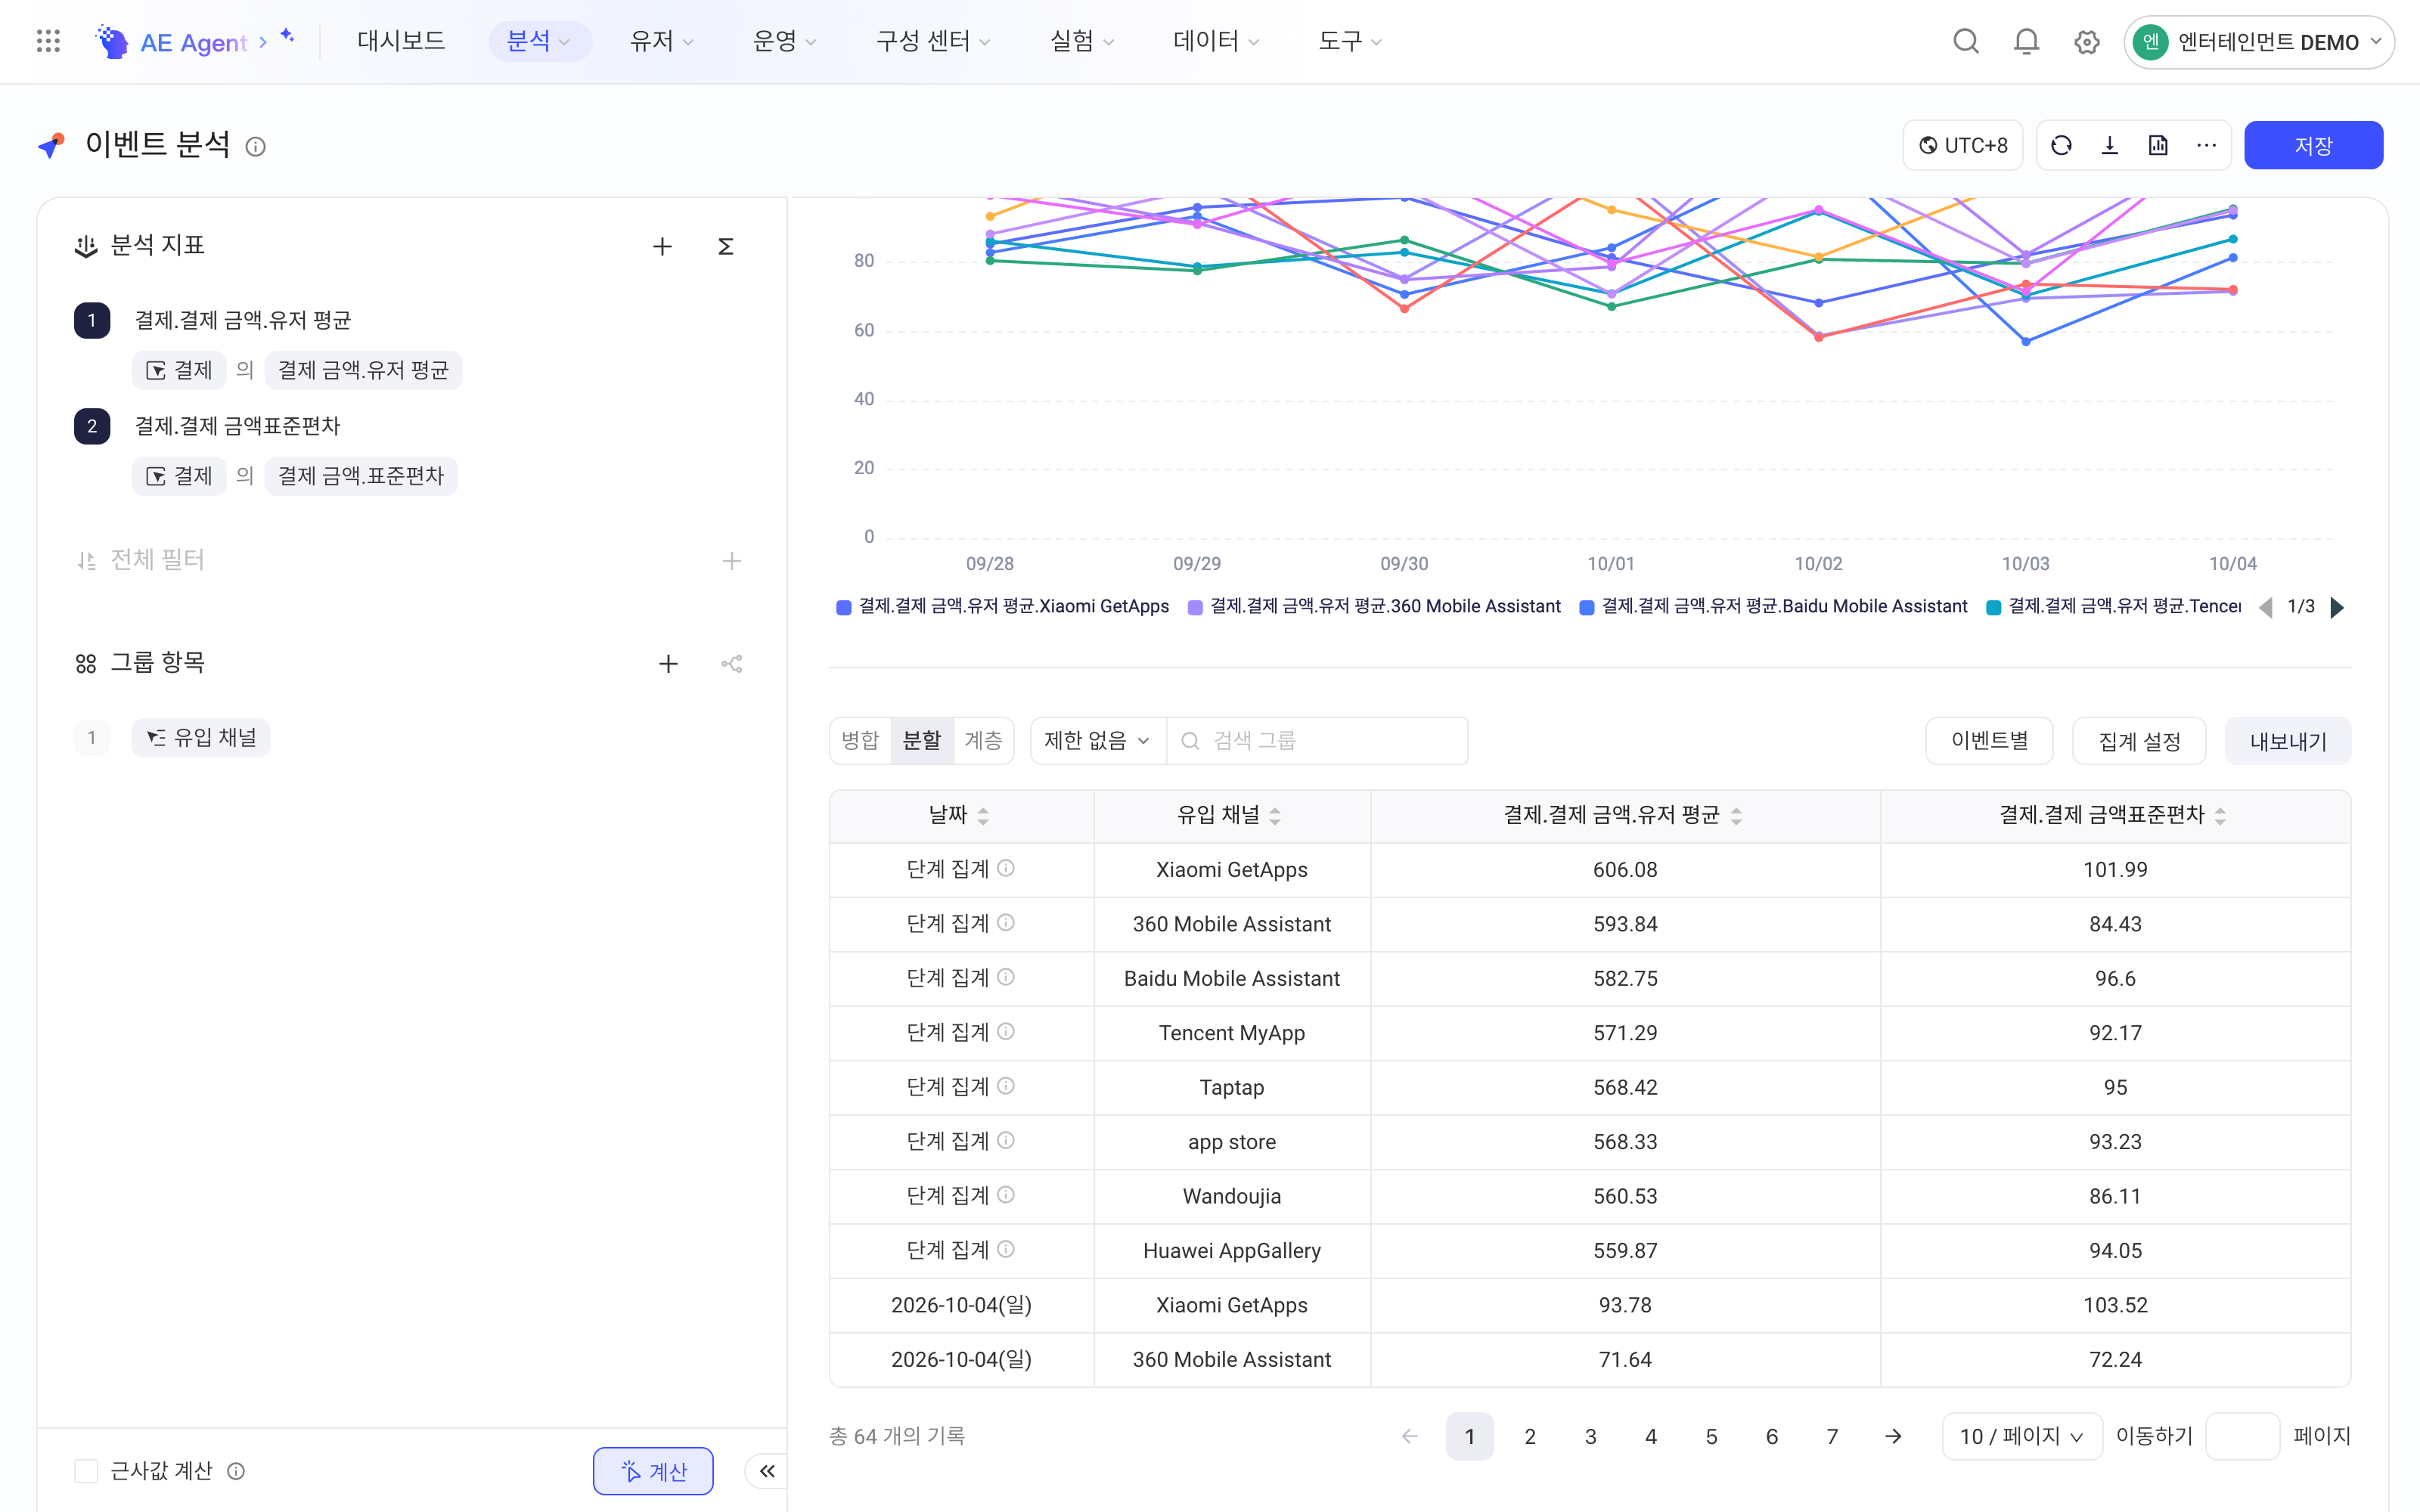Image resolution: width=2420 pixels, height=1512 pixels.
Task: Click the sigma formula icon
Action: [726, 246]
